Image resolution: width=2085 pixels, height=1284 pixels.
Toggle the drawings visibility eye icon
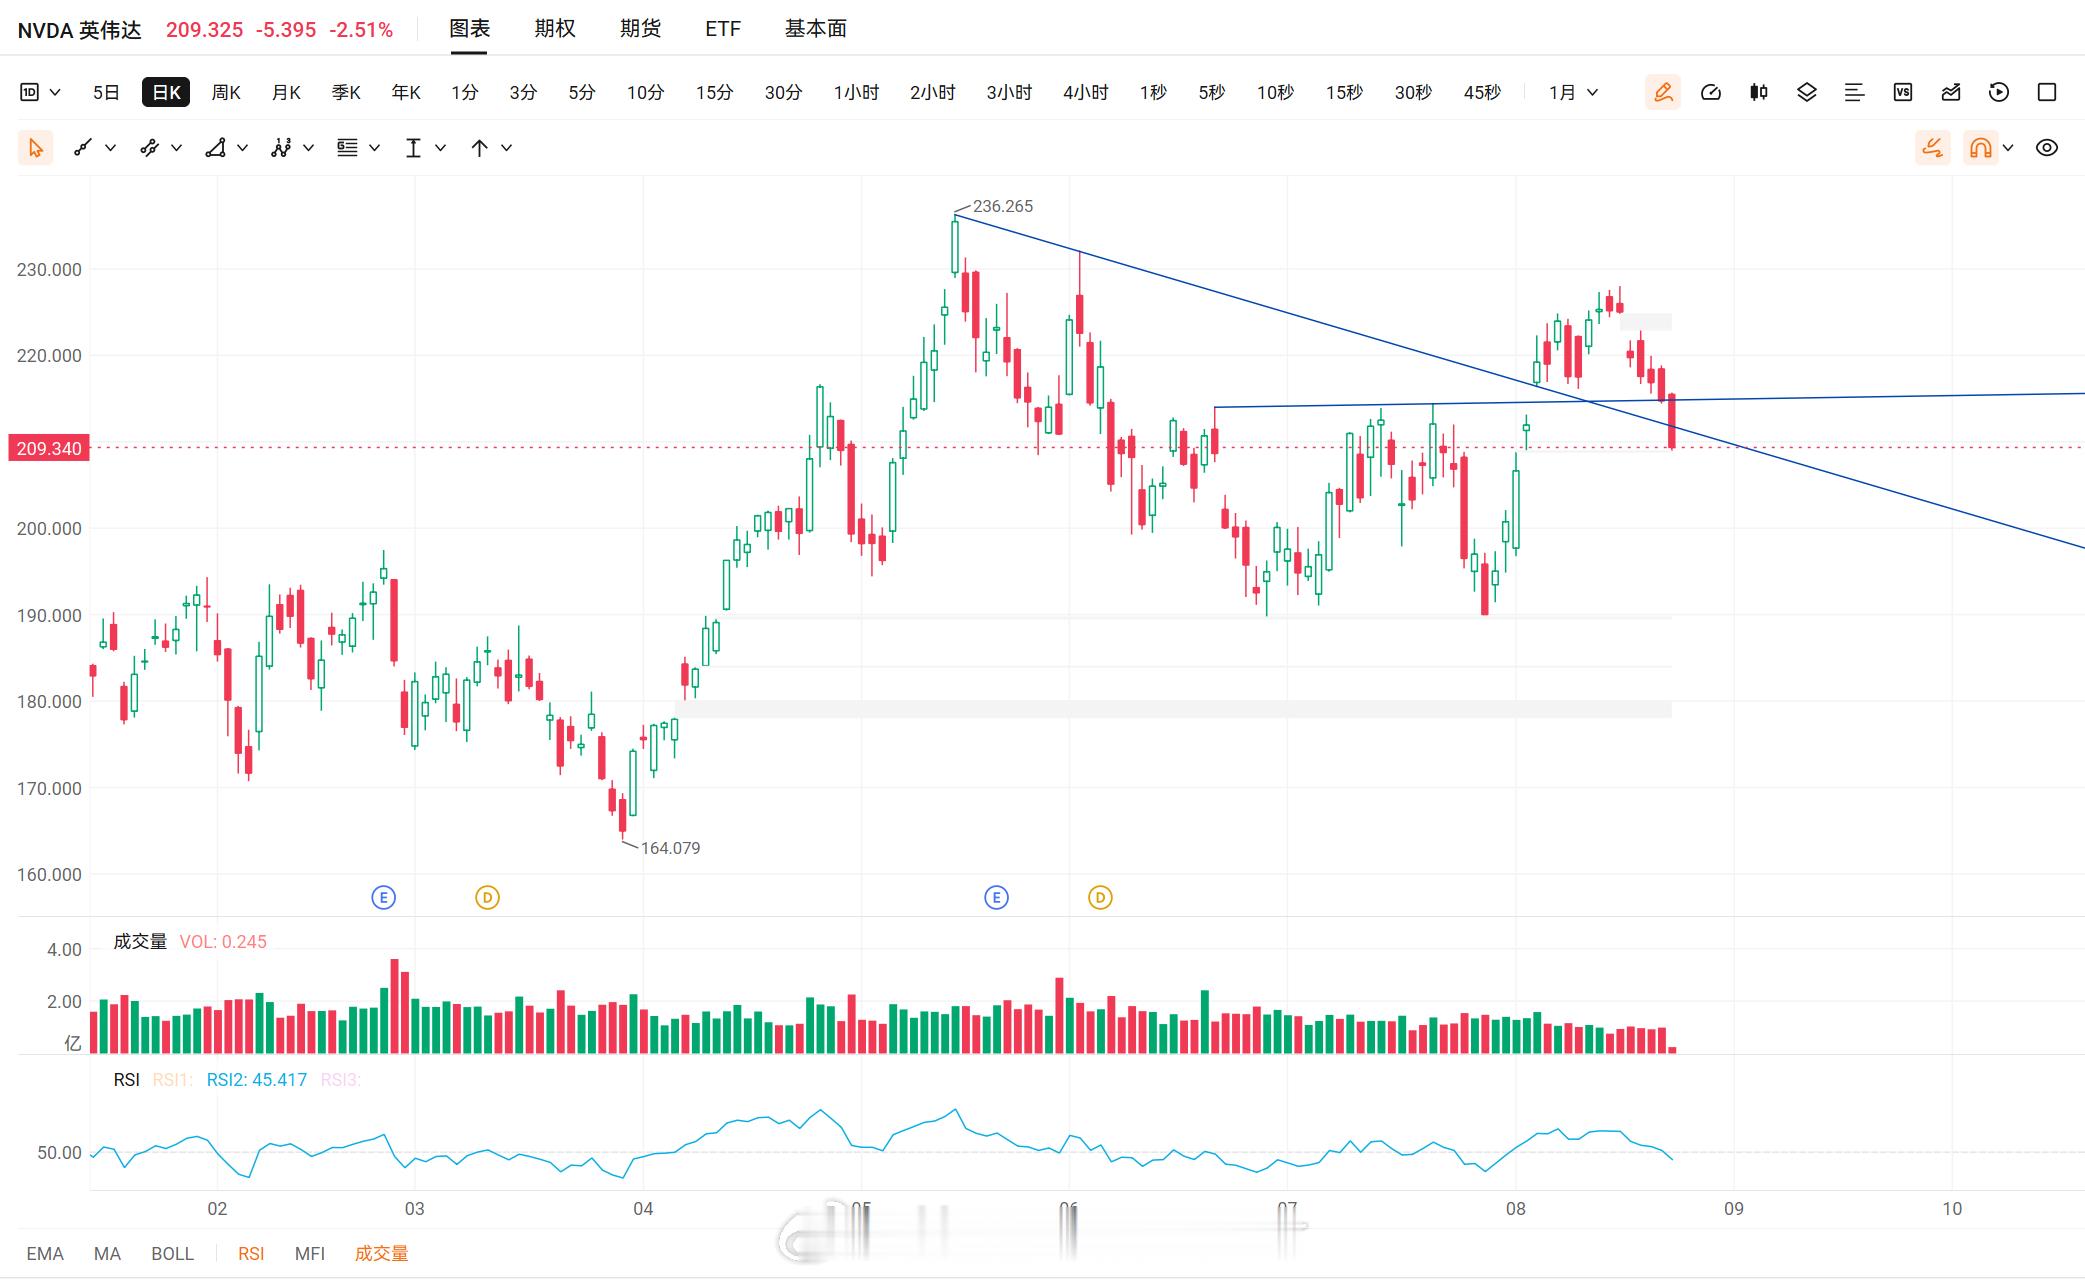tap(2047, 148)
